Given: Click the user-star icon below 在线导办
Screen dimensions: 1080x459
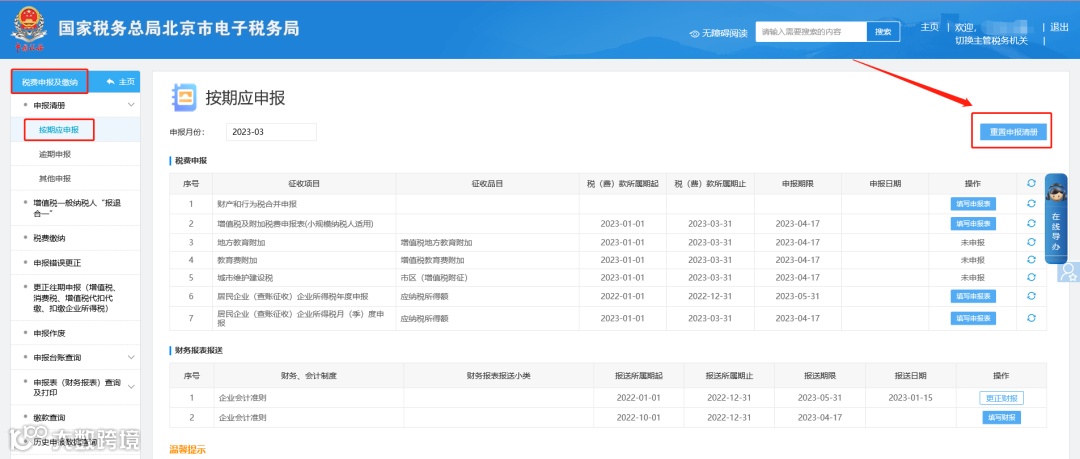Looking at the screenshot, I should [x=1069, y=272].
